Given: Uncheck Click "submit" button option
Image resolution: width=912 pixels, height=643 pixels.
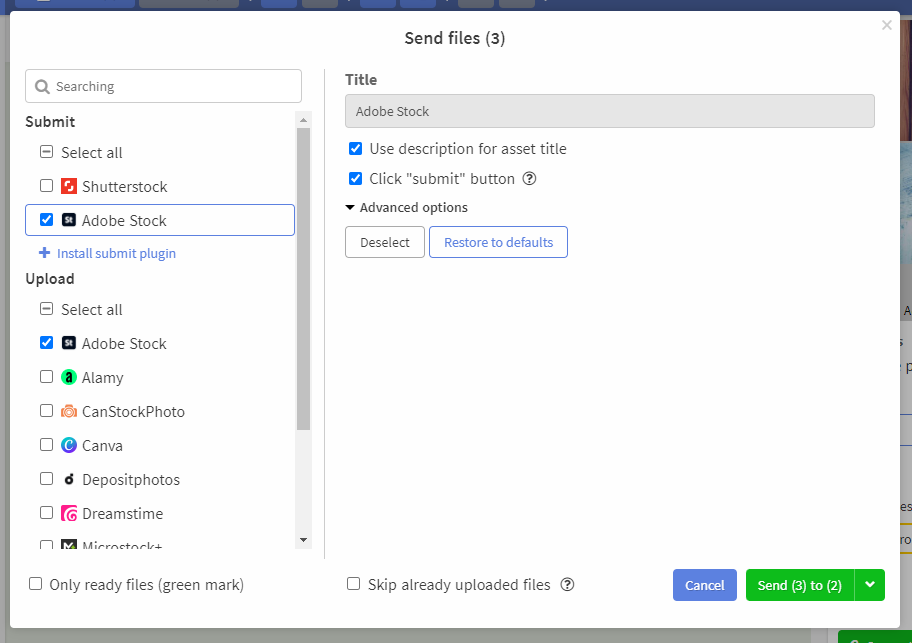Looking at the screenshot, I should tap(355, 178).
